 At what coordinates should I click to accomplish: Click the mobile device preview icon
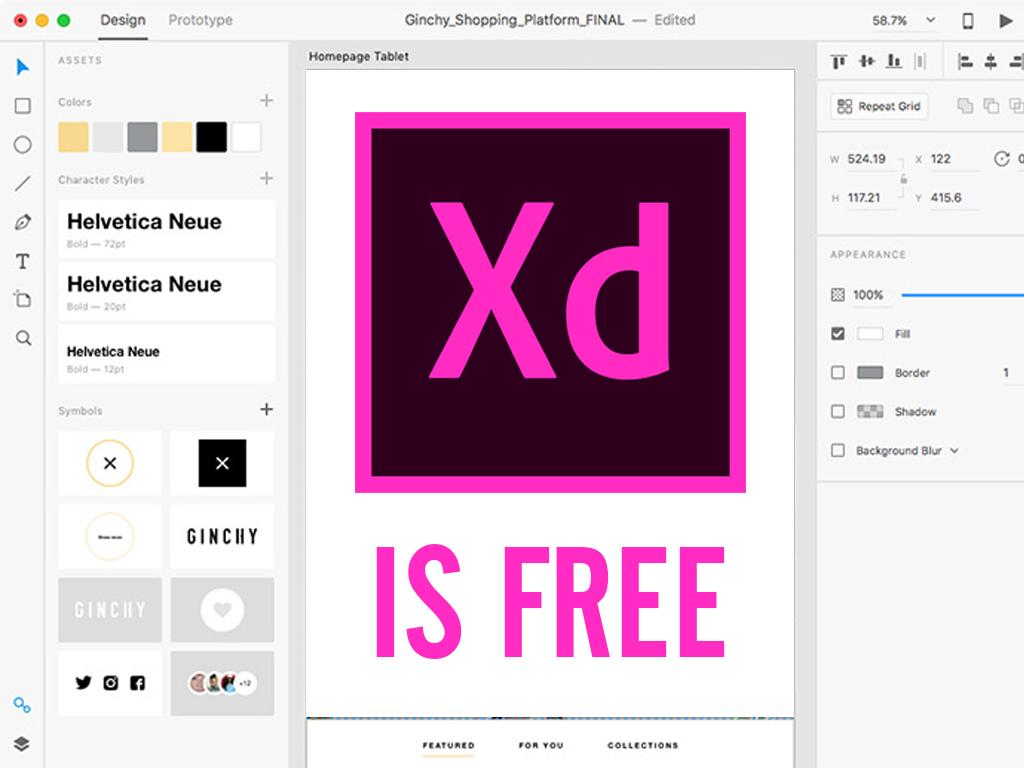pyautogui.click(x=968, y=21)
